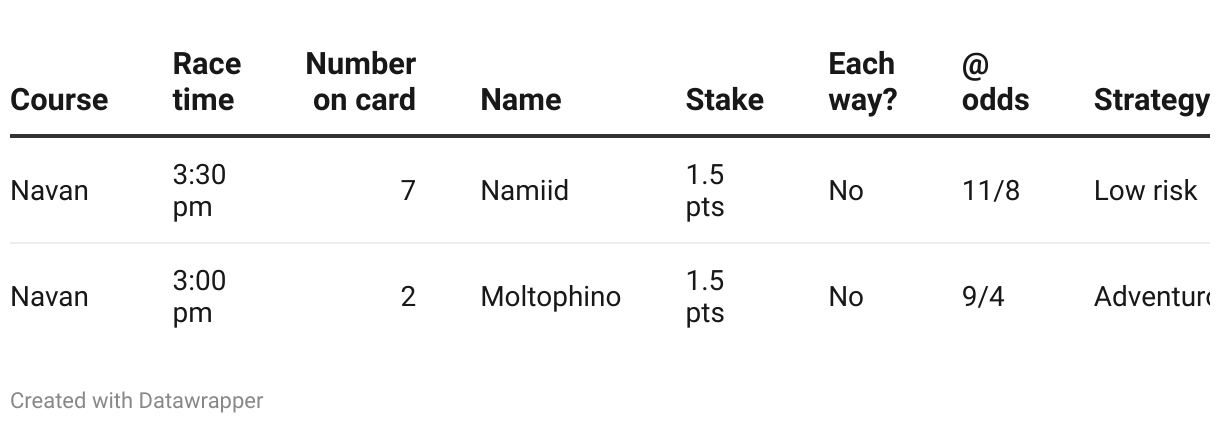
Task: Select the Stake column header
Action: pyautogui.click(x=725, y=100)
